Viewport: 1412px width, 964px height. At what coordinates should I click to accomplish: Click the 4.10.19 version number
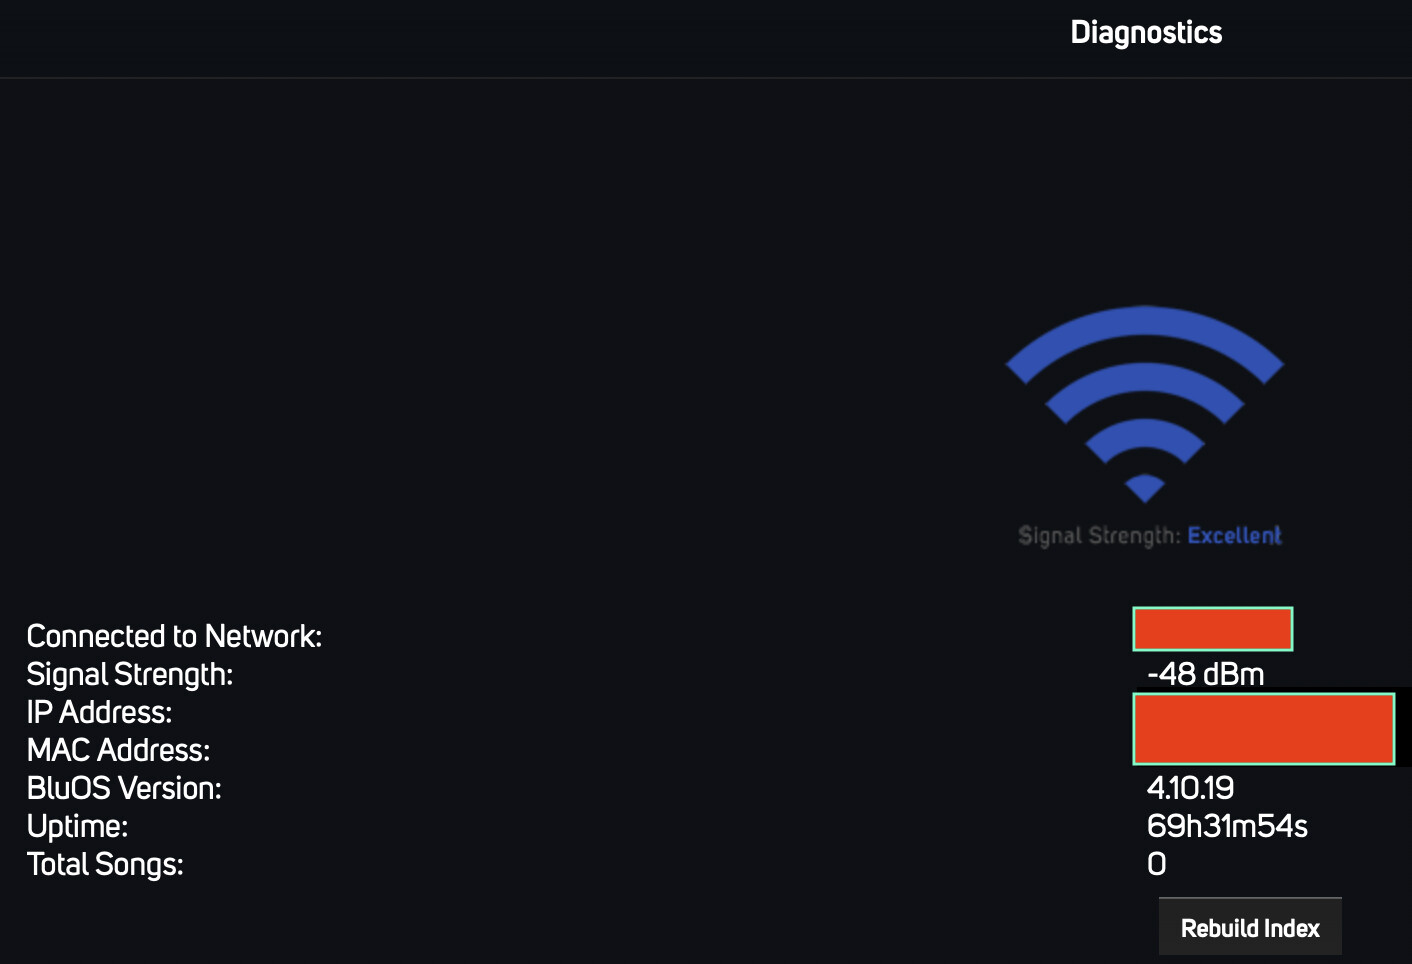coord(1190,788)
